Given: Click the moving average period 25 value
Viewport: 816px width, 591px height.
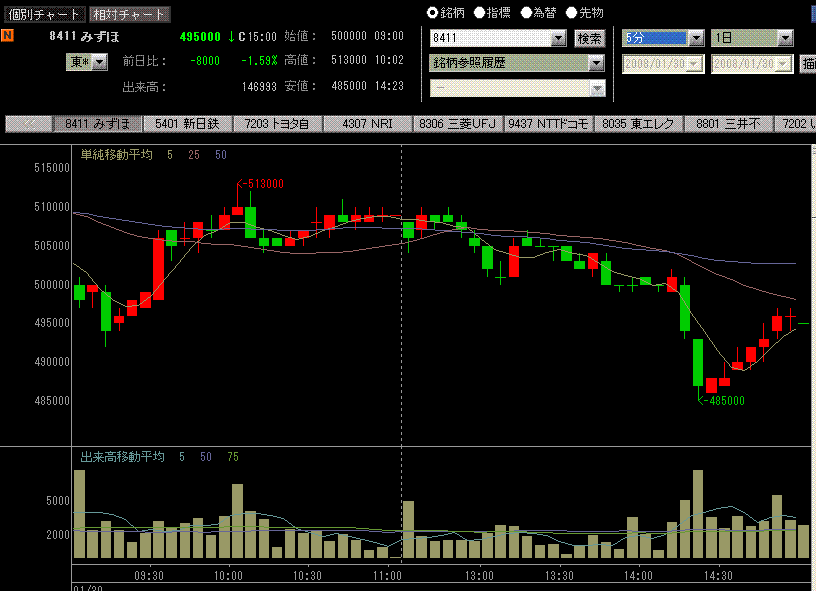Looking at the screenshot, I should [194, 155].
